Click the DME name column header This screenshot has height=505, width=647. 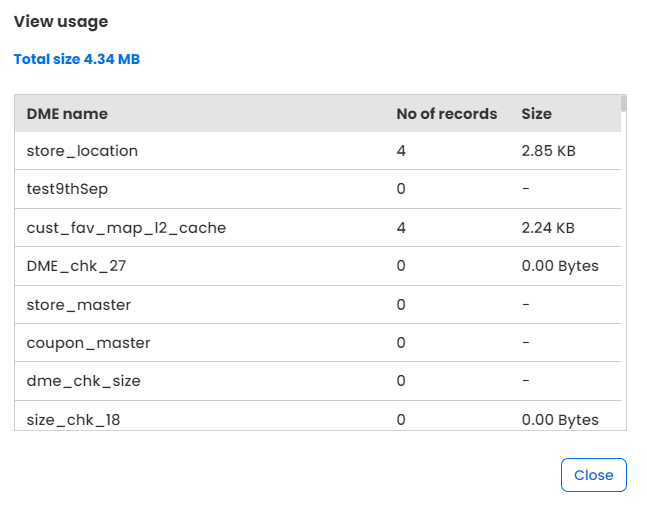pos(67,114)
